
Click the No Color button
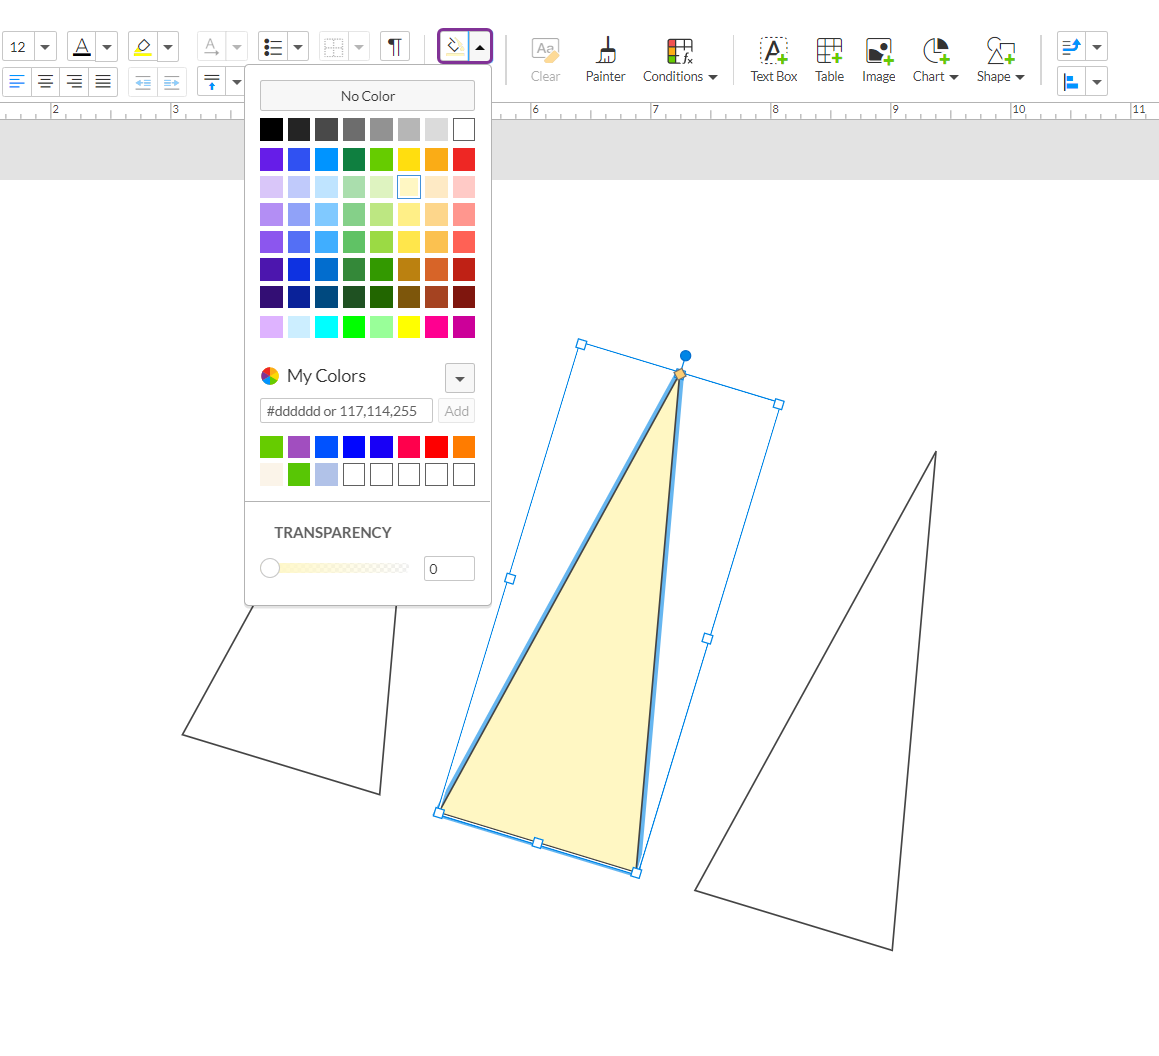(x=367, y=96)
